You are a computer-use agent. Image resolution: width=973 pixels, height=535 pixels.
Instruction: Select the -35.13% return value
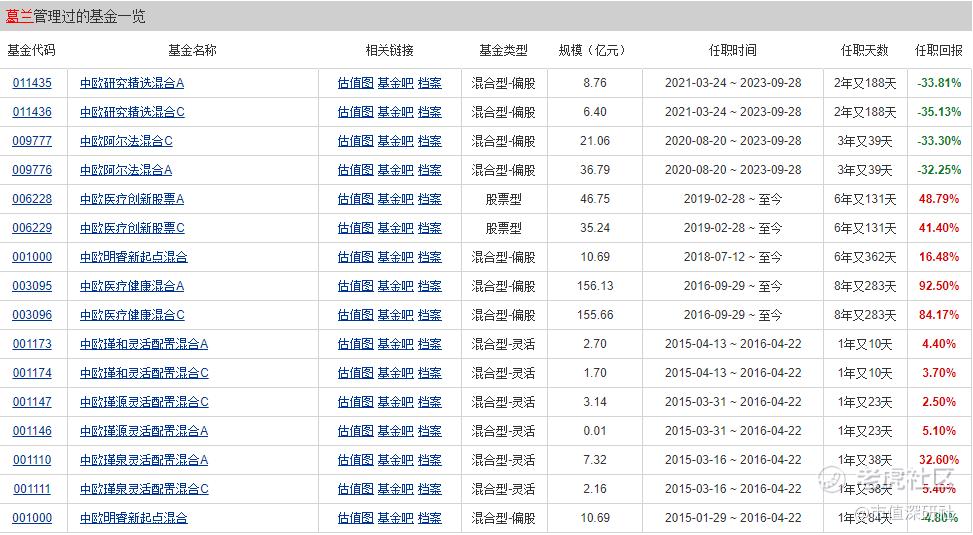click(x=939, y=112)
